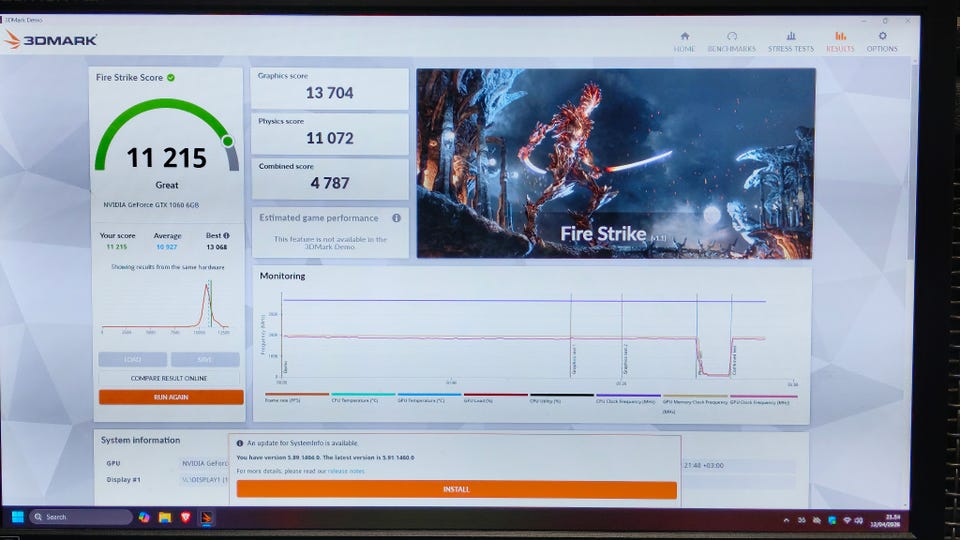Click Compare Result Online
960x540 pixels.
click(169, 378)
